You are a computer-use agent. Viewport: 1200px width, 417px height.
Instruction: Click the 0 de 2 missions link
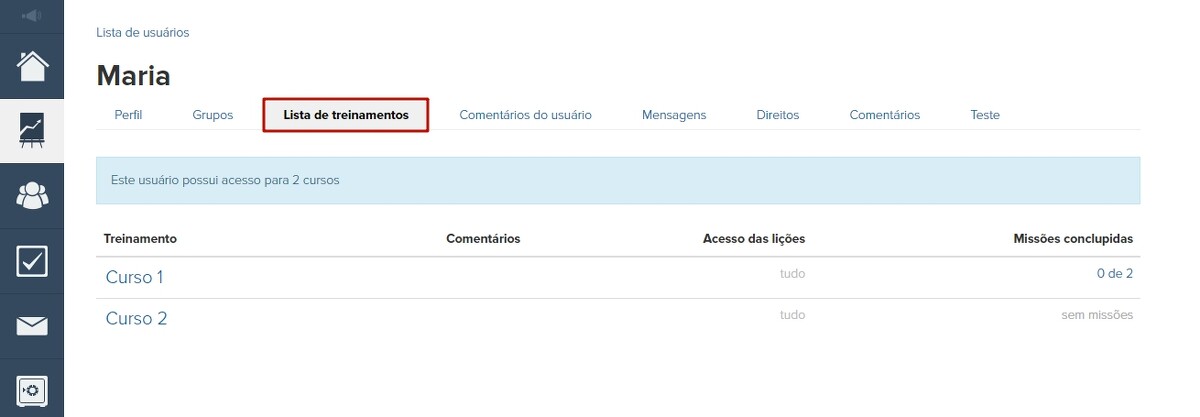(1114, 274)
